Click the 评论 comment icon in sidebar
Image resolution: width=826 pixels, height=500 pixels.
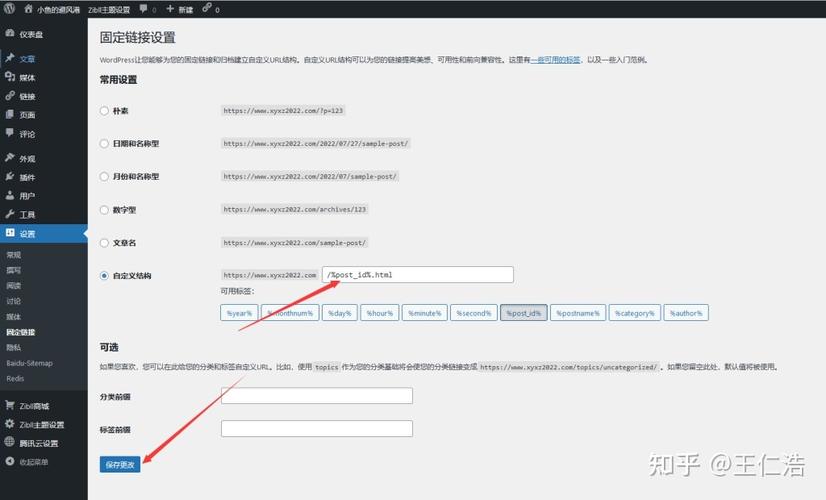(x=9, y=133)
